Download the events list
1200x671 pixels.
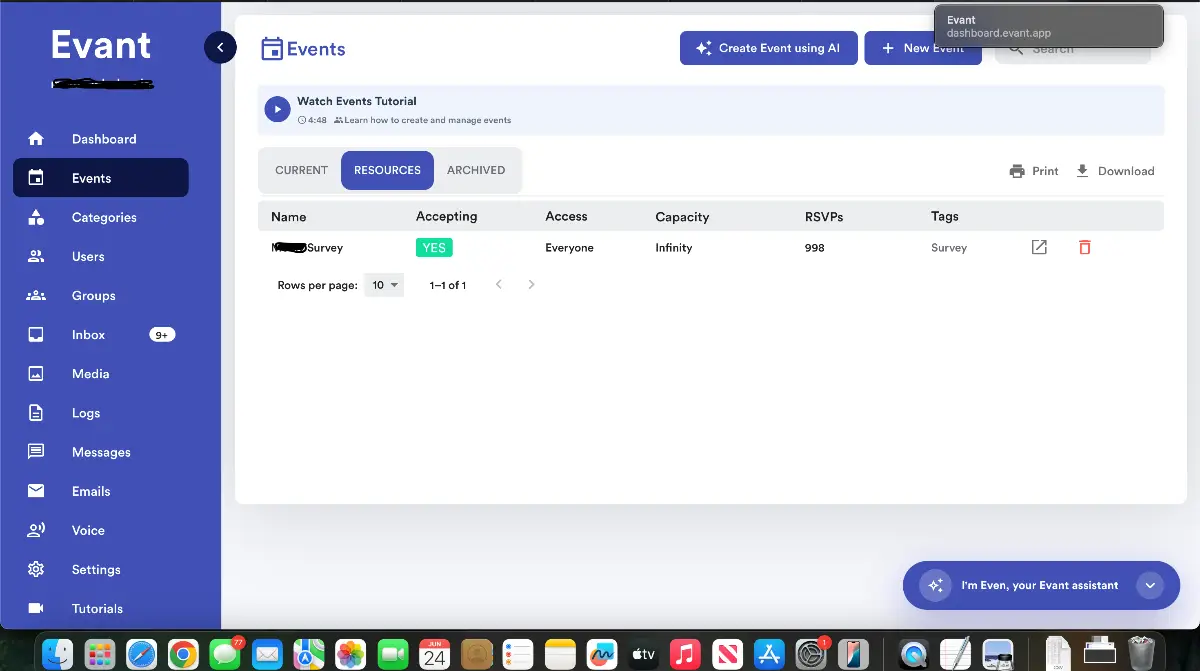pos(1114,171)
